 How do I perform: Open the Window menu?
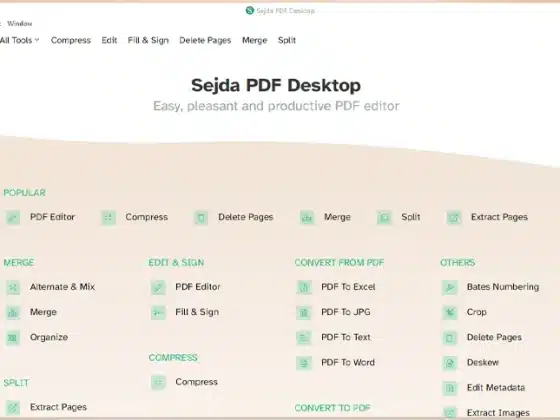[20, 24]
